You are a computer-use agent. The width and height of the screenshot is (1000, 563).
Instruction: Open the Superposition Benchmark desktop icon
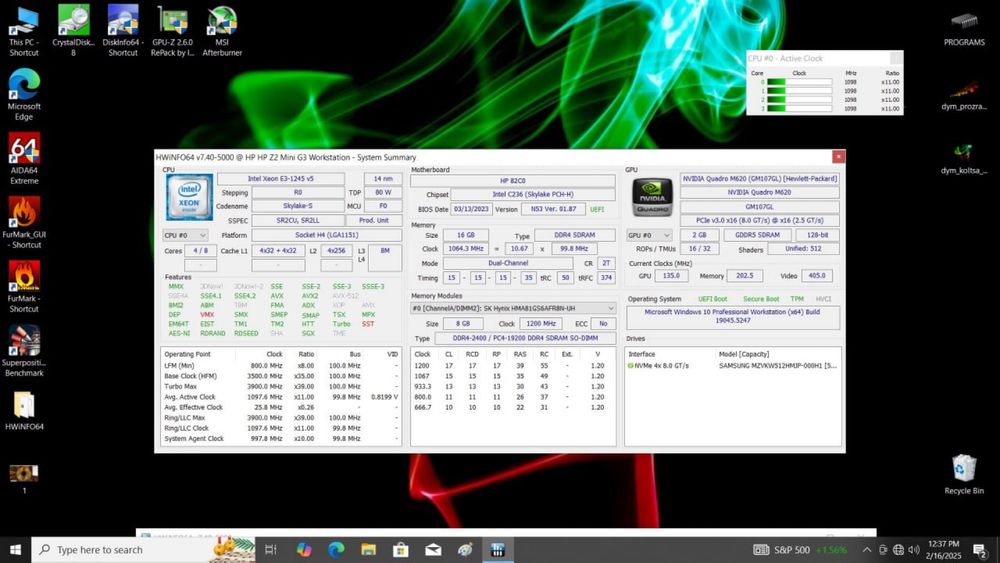pyautogui.click(x=24, y=351)
